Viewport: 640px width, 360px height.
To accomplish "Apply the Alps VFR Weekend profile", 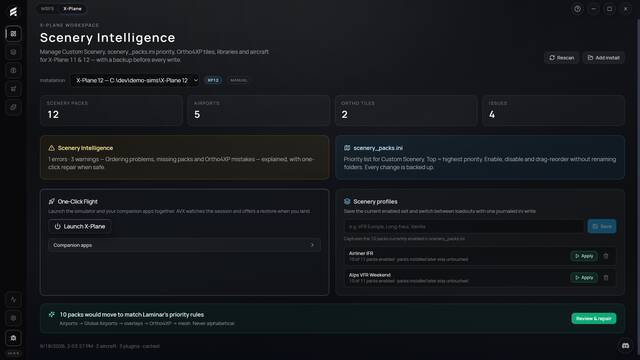I will point(584,278).
